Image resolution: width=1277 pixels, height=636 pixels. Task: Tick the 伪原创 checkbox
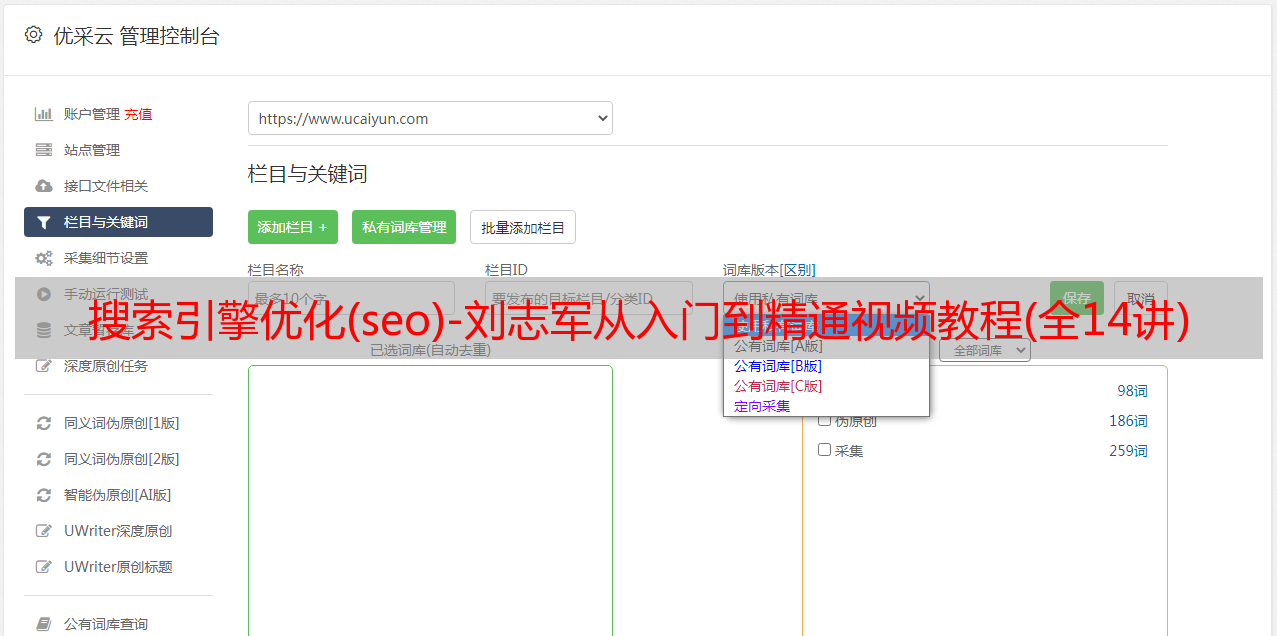tap(825, 420)
